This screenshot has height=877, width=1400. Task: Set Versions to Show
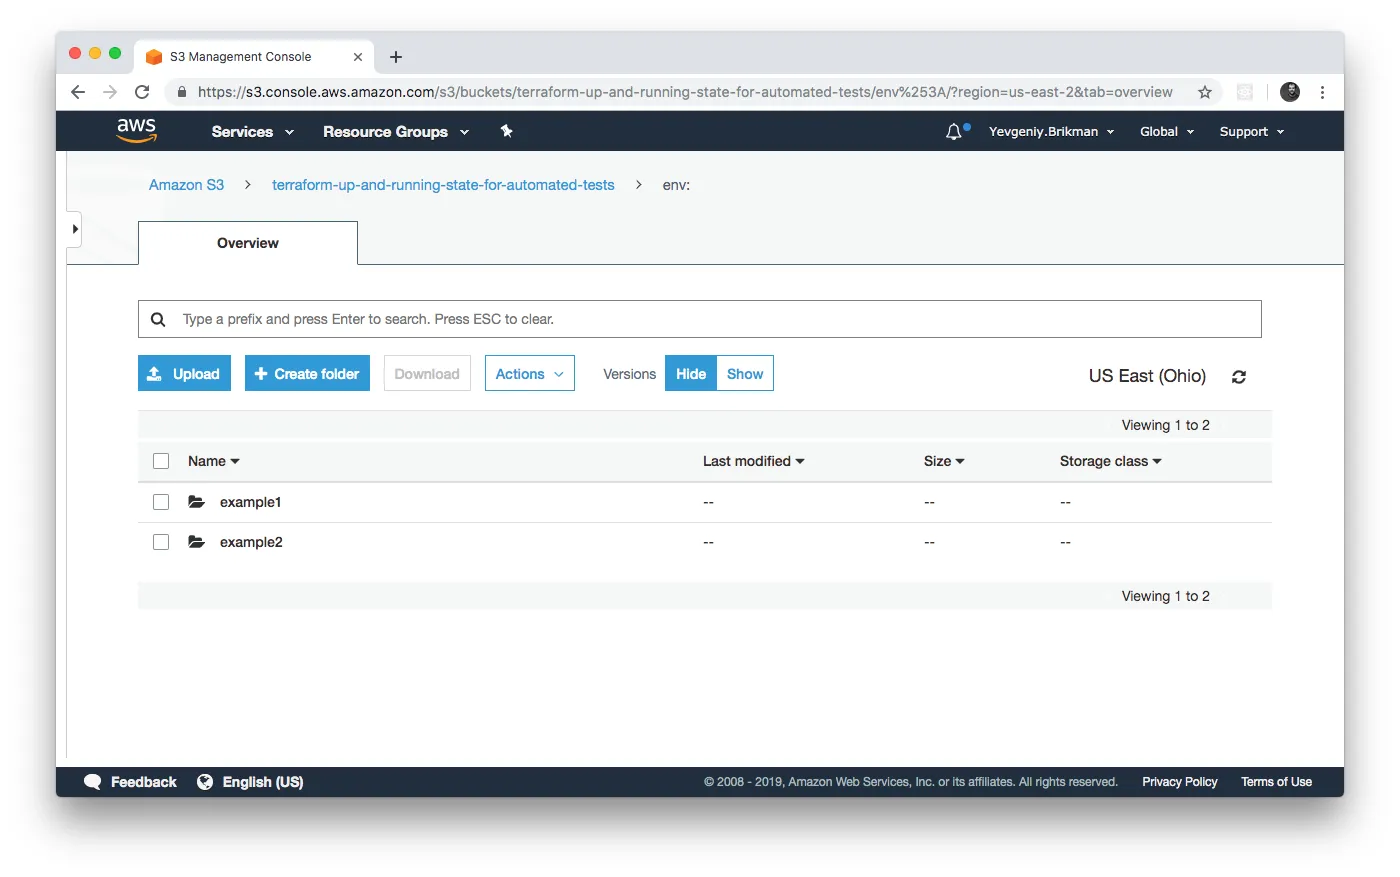coord(745,374)
